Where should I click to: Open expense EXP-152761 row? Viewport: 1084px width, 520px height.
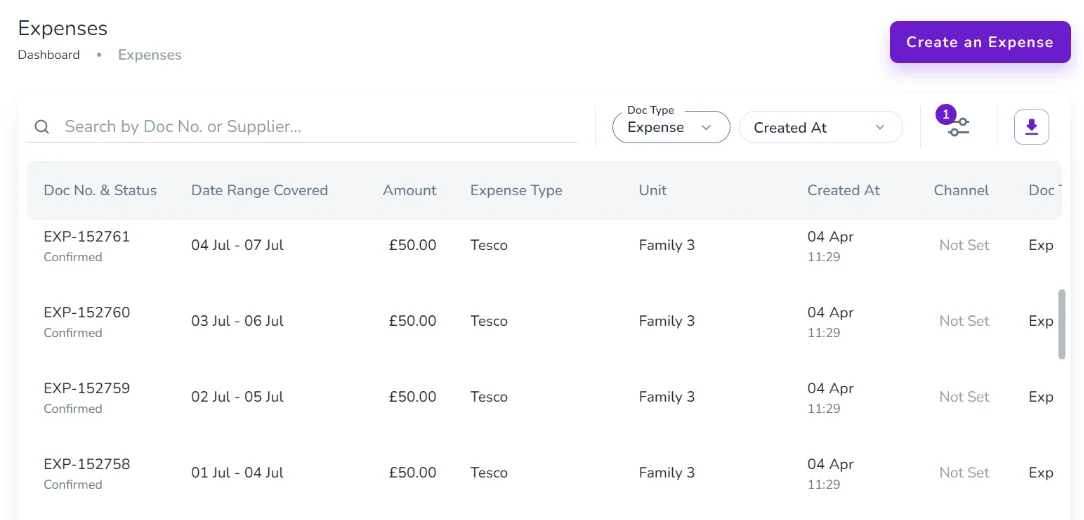click(87, 237)
